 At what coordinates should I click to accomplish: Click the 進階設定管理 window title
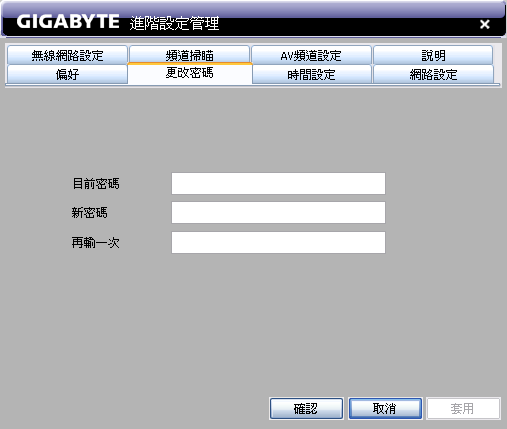click(x=174, y=23)
